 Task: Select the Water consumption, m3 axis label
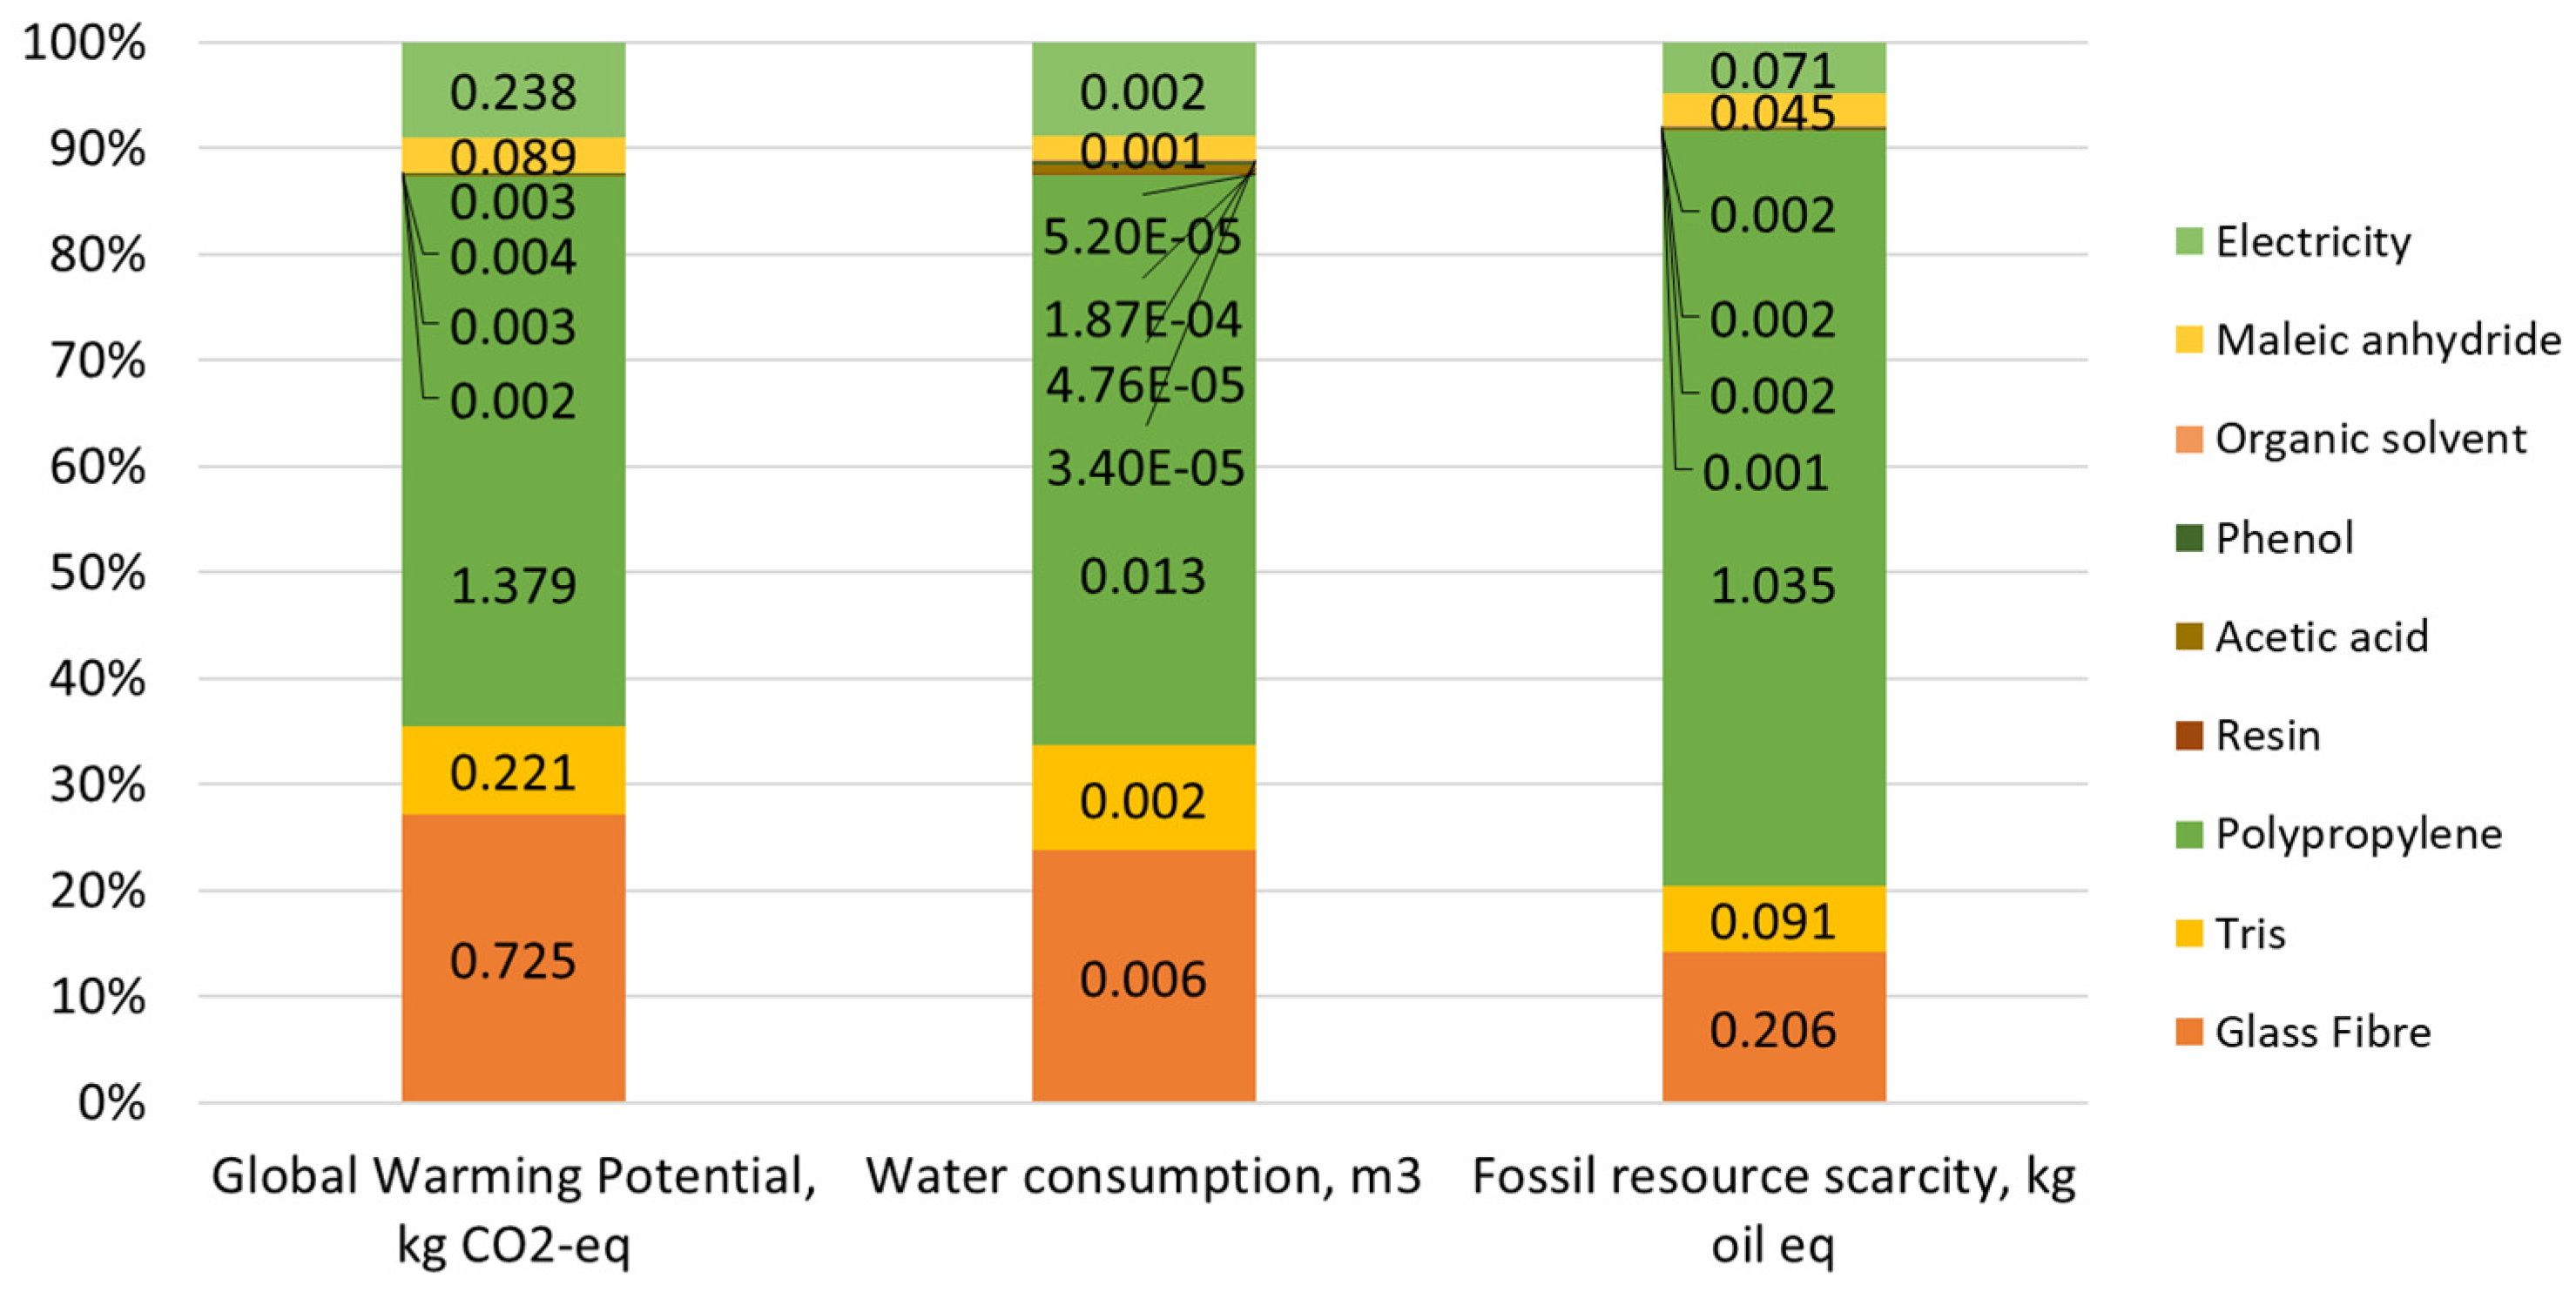tap(1143, 1176)
